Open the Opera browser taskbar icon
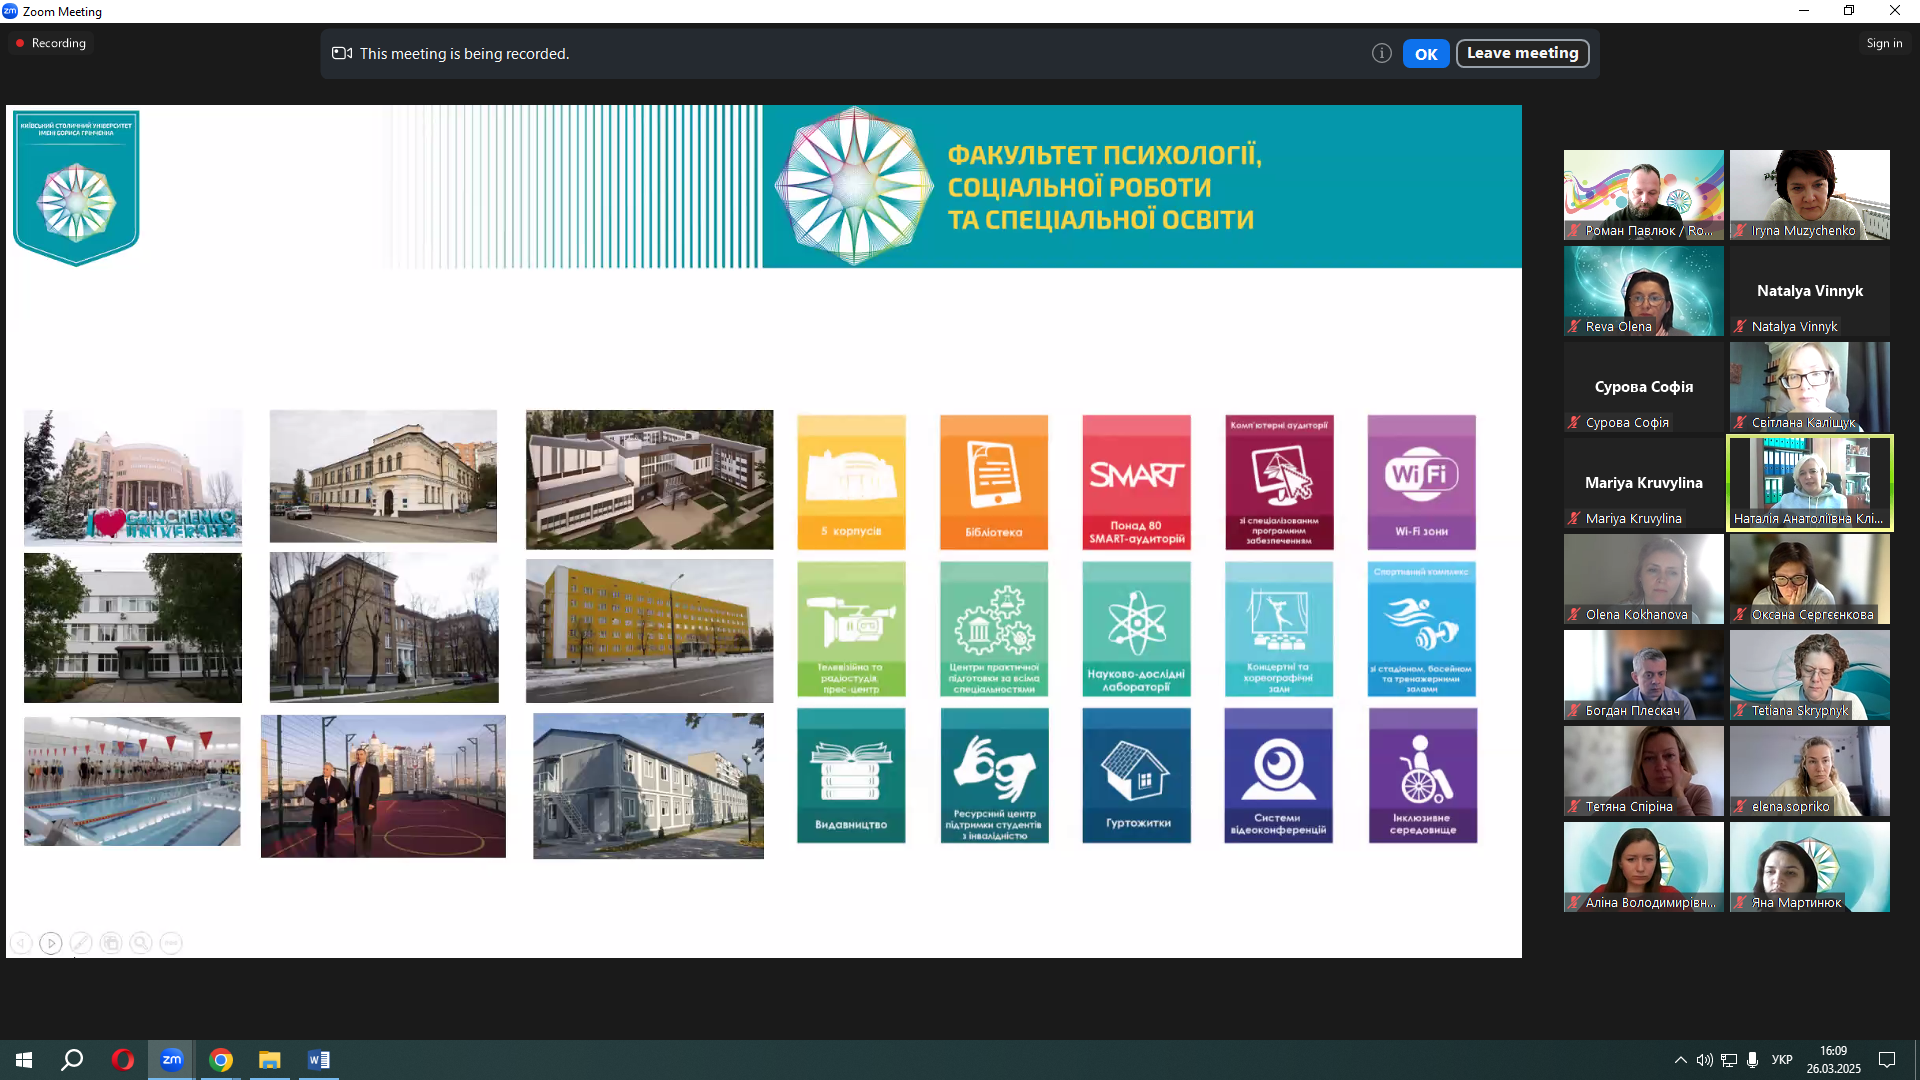1920x1080 pixels. click(x=122, y=1060)
